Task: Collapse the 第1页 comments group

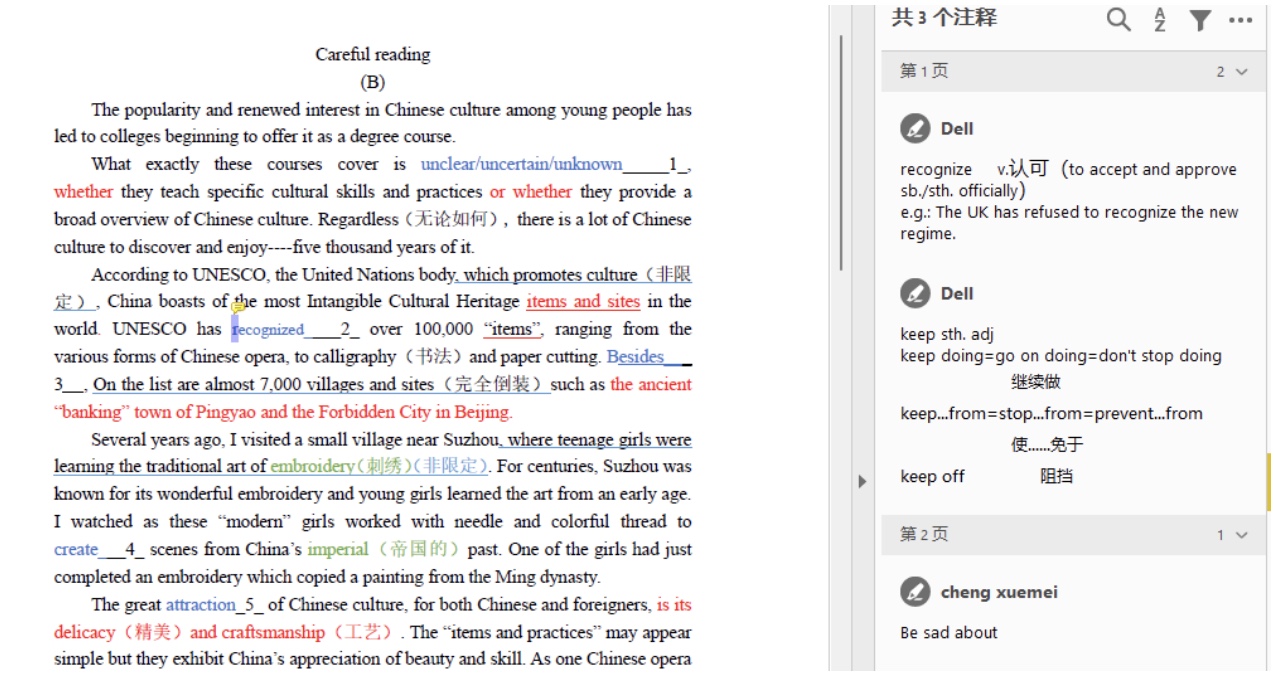Action: click(x=1242, y=71)
